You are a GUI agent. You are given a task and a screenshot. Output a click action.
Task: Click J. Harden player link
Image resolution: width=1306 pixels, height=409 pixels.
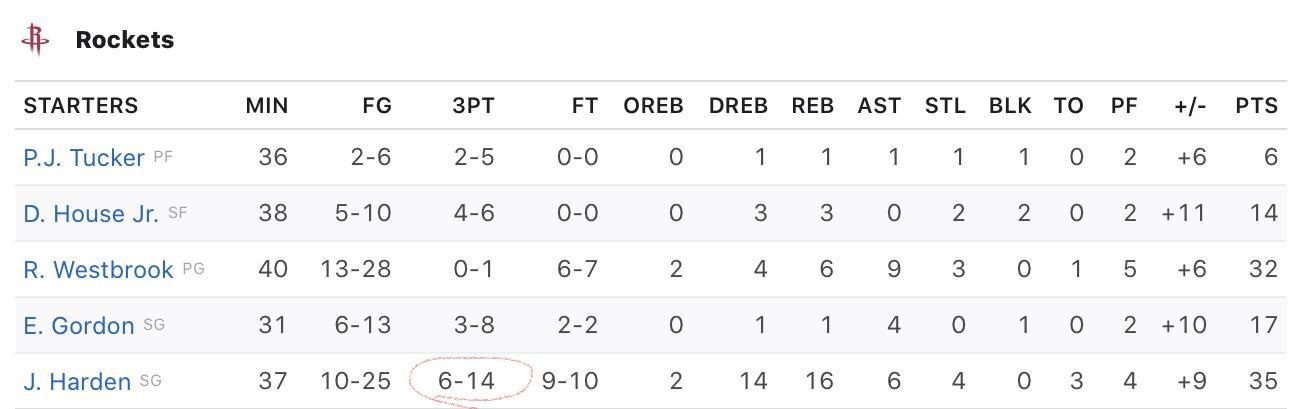(77, 382)
